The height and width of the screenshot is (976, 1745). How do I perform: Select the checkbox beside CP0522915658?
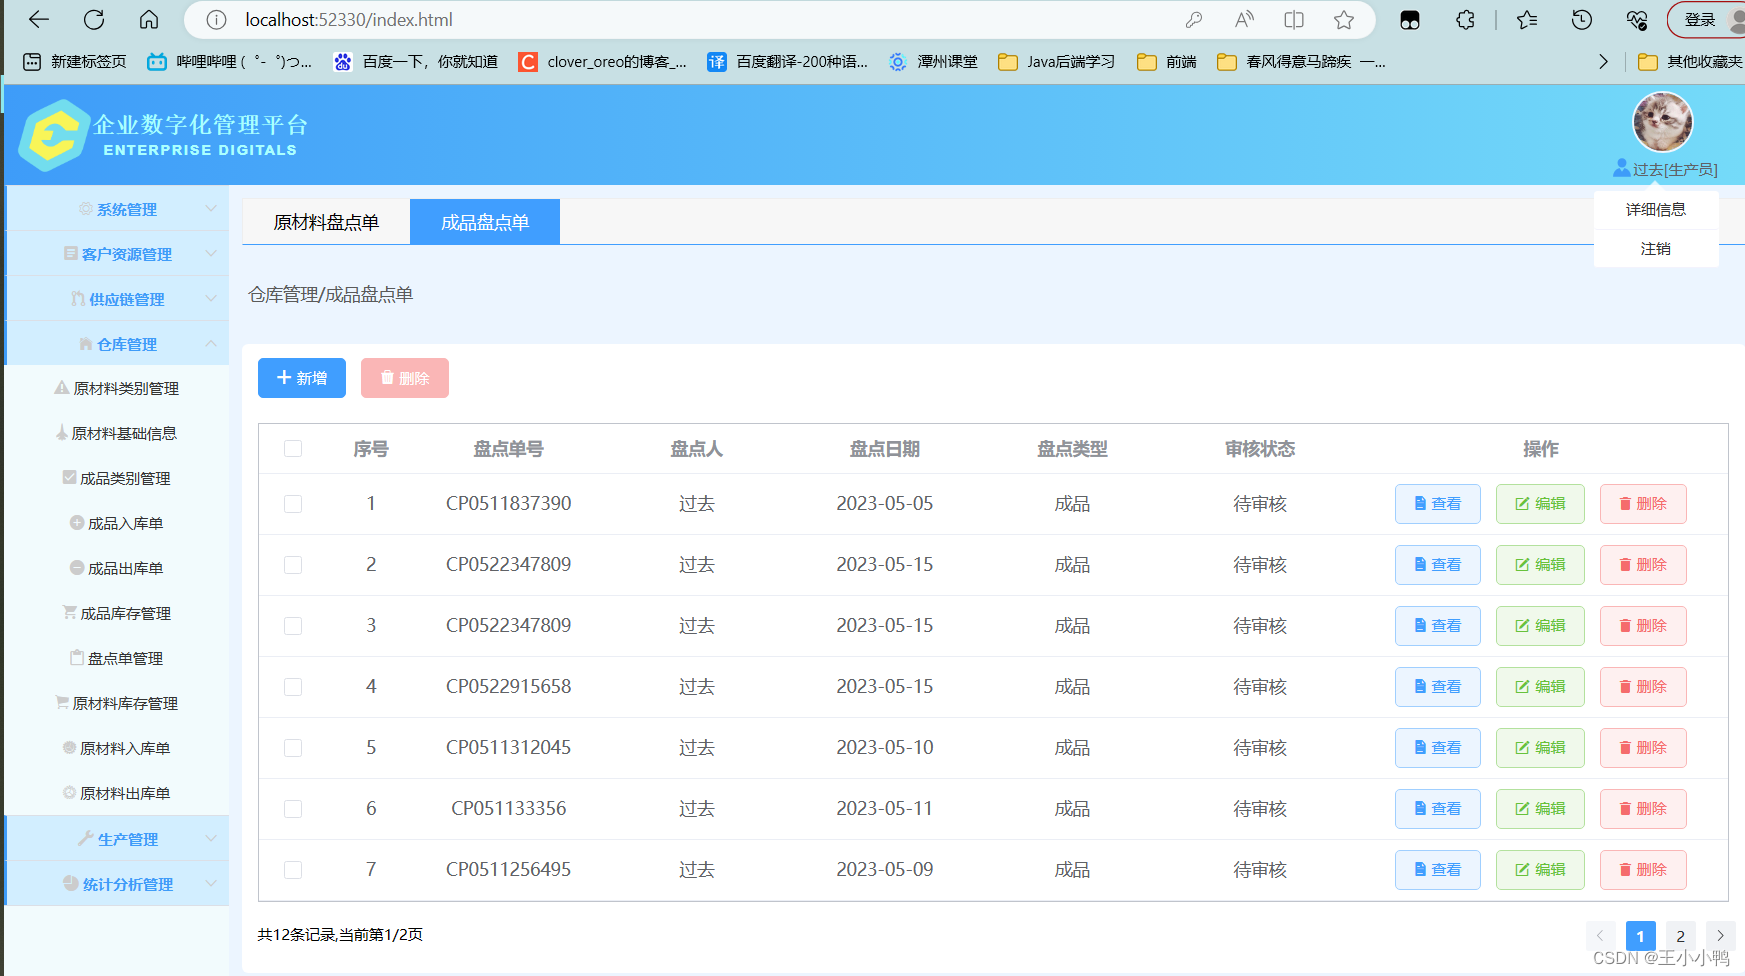(293, 687)
